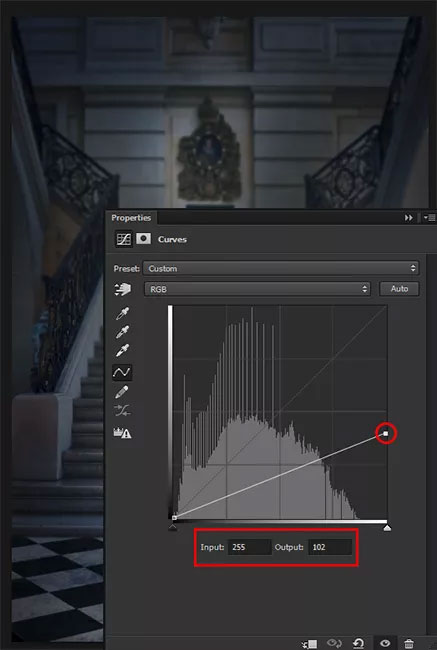Switch to the Properties tab
437x650 pixels.
tap(131, 218)
